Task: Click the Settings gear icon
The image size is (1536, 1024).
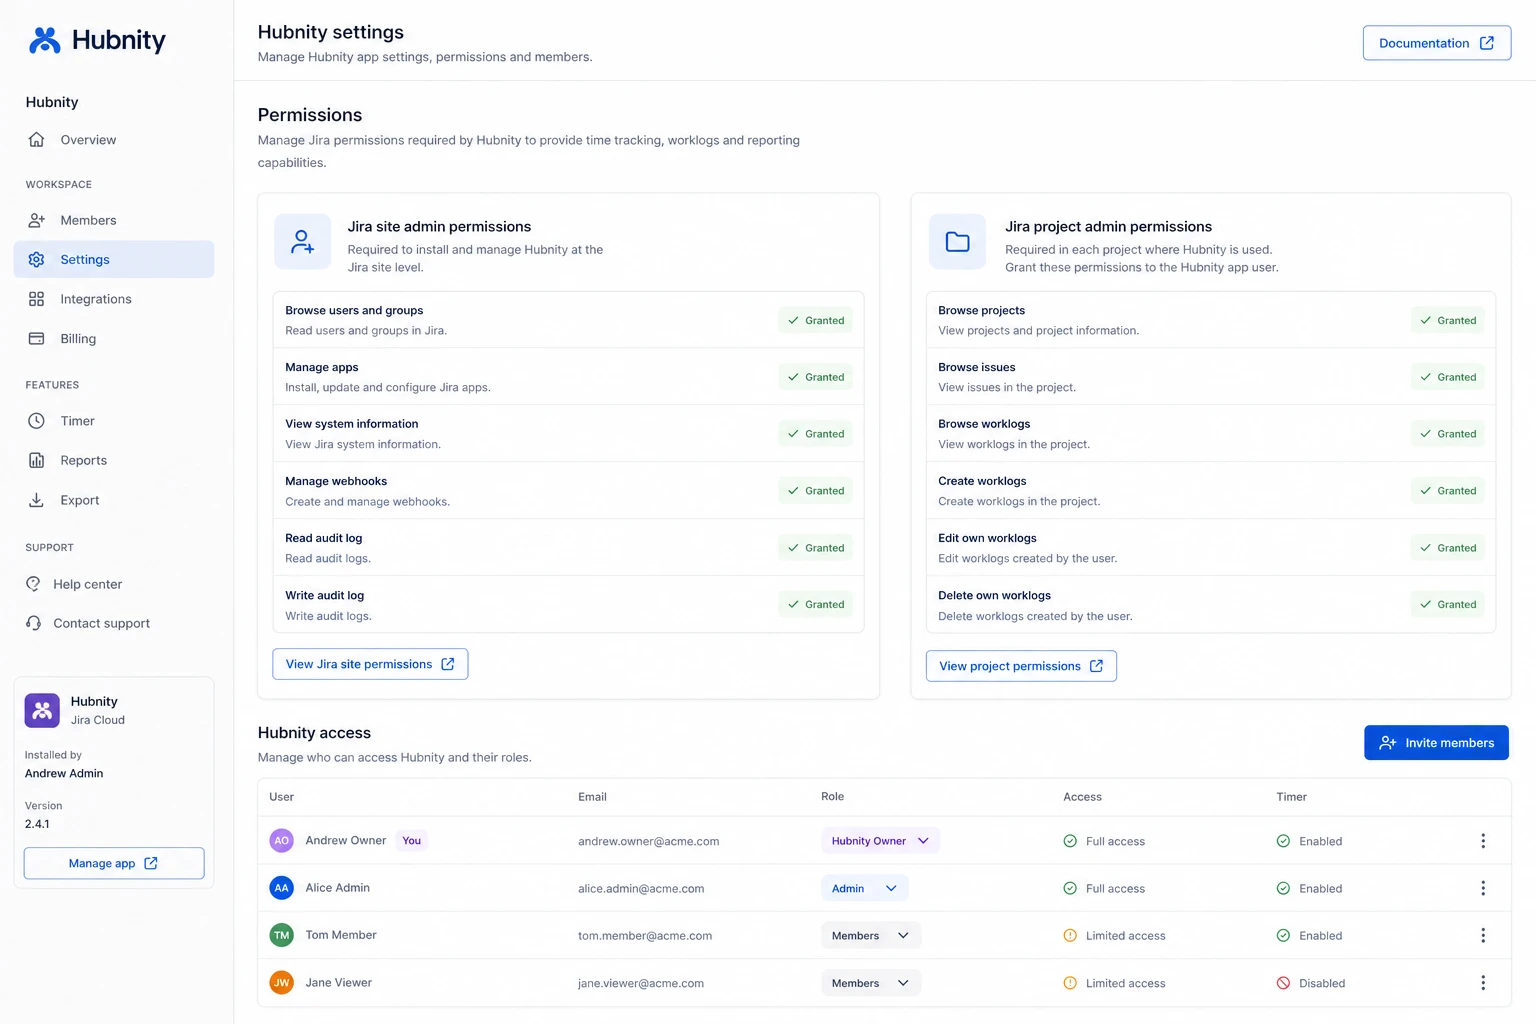Action: click(x=36, y=259)
